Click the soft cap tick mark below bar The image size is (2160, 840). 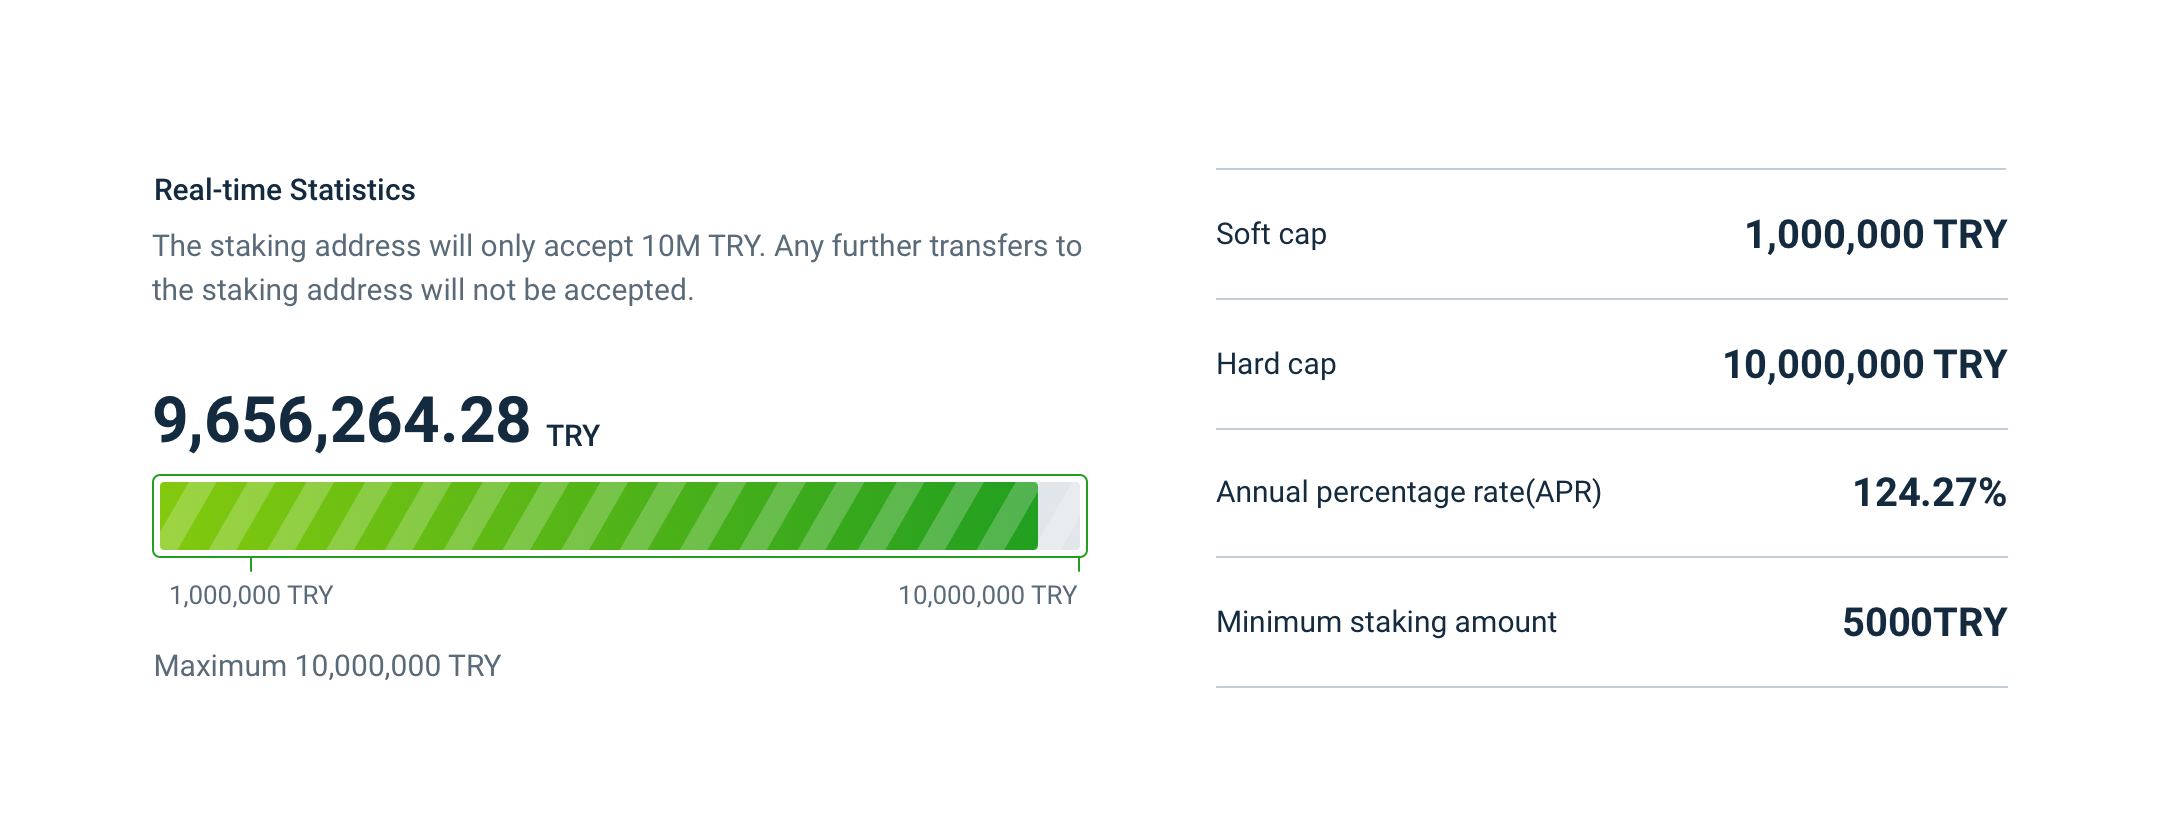(x=250, y=565)
